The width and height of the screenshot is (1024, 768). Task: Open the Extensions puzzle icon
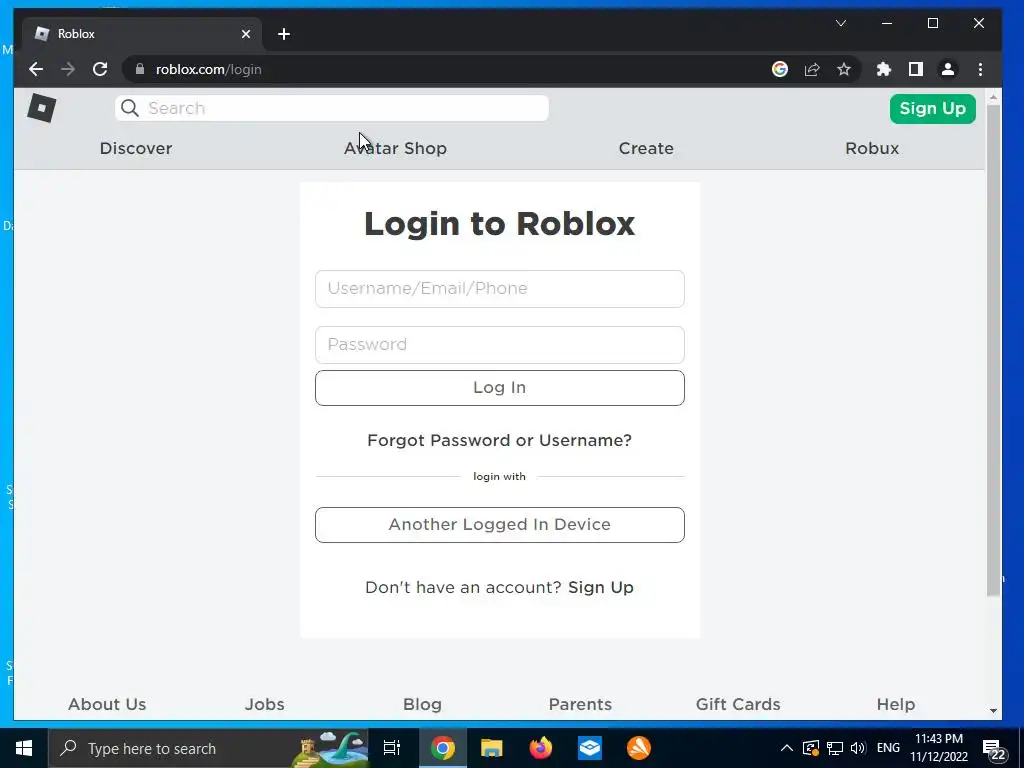[x=884, y=69]
